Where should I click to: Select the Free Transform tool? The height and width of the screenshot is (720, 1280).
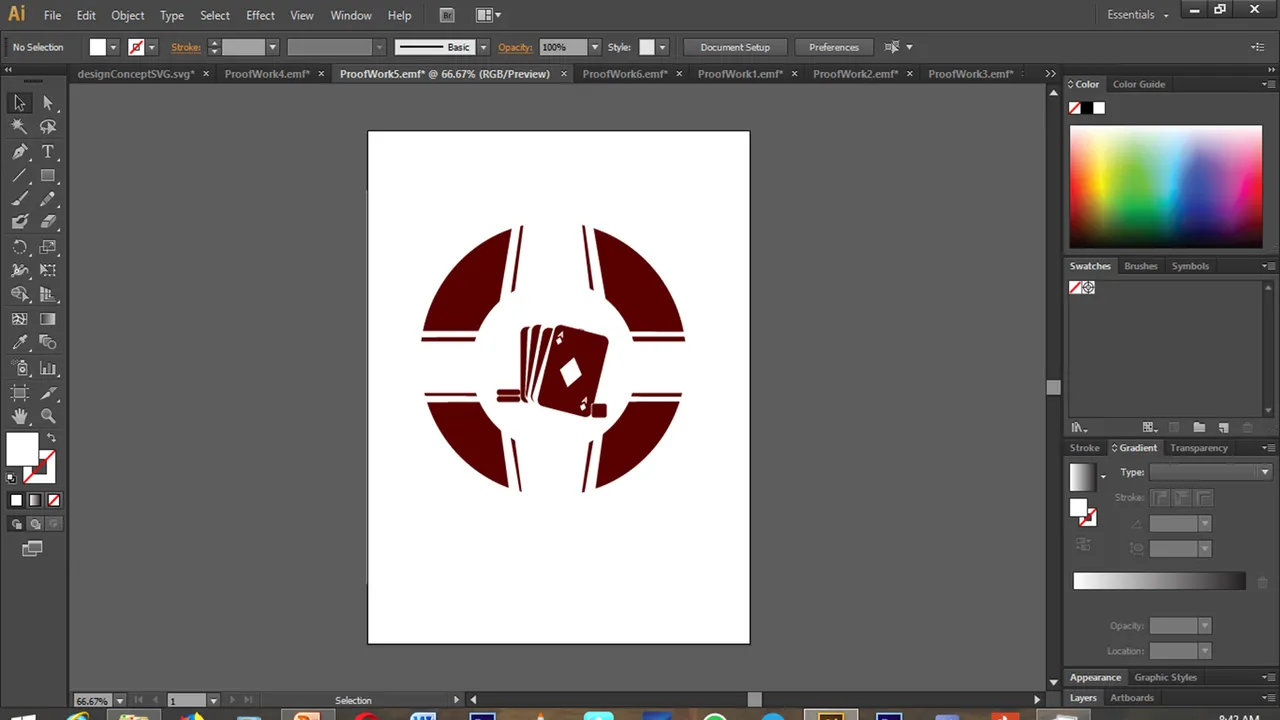pos(47,270)
